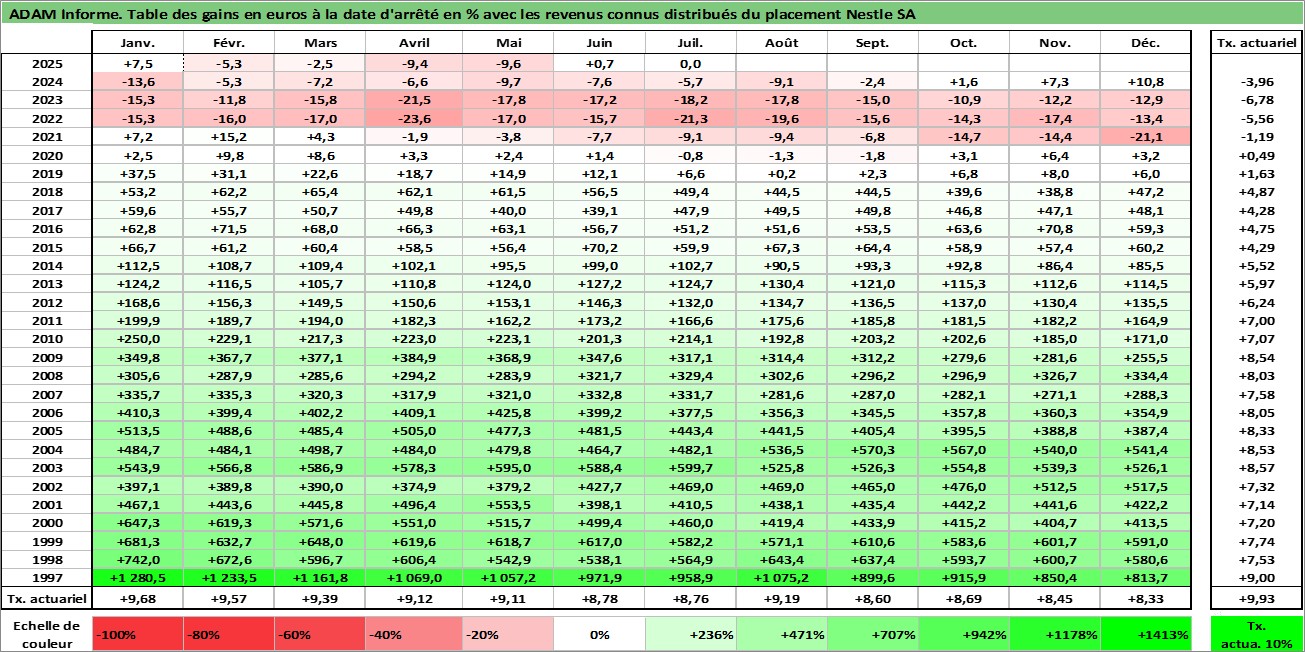Screen dimensions: 1305x652
Task: Click the '+8,57' actuarial rate for 2003
Action: coord(1257,467)
